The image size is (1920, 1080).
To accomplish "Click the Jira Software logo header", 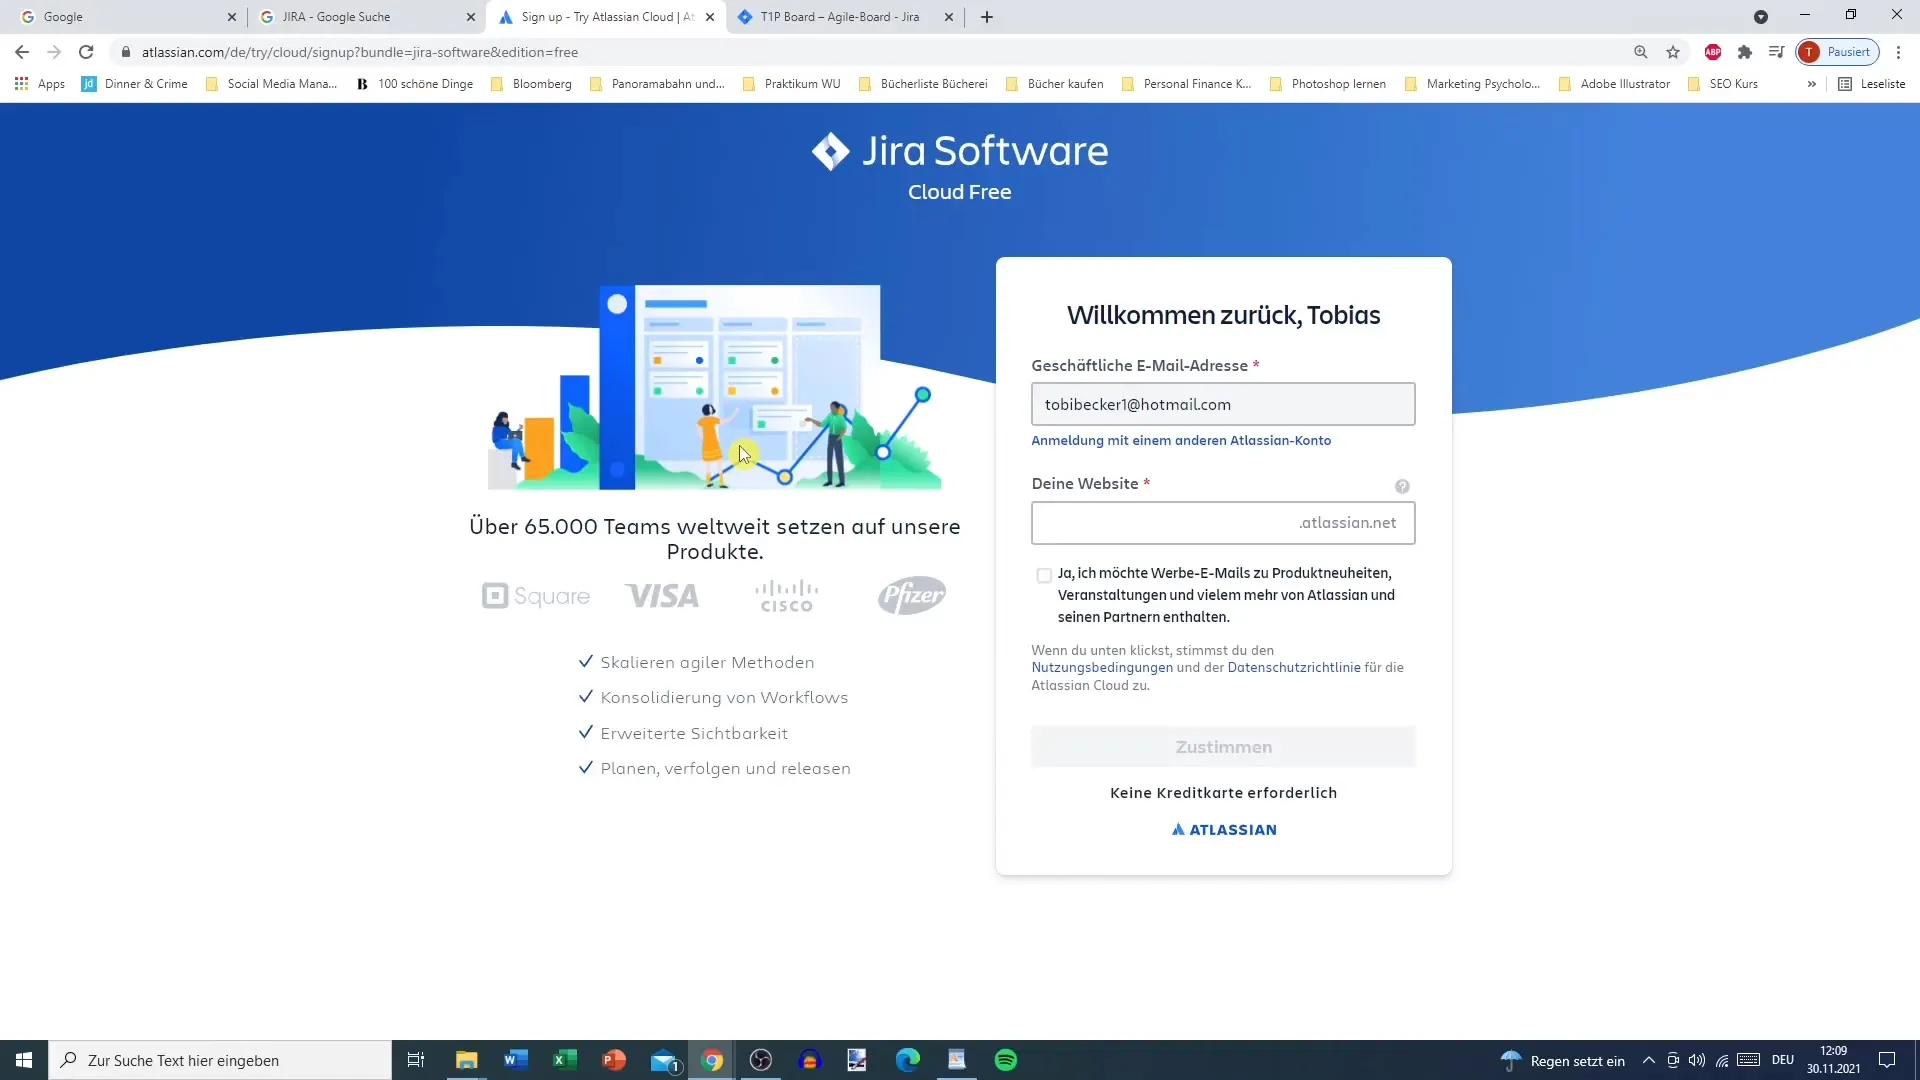I will tap(960, 152).
